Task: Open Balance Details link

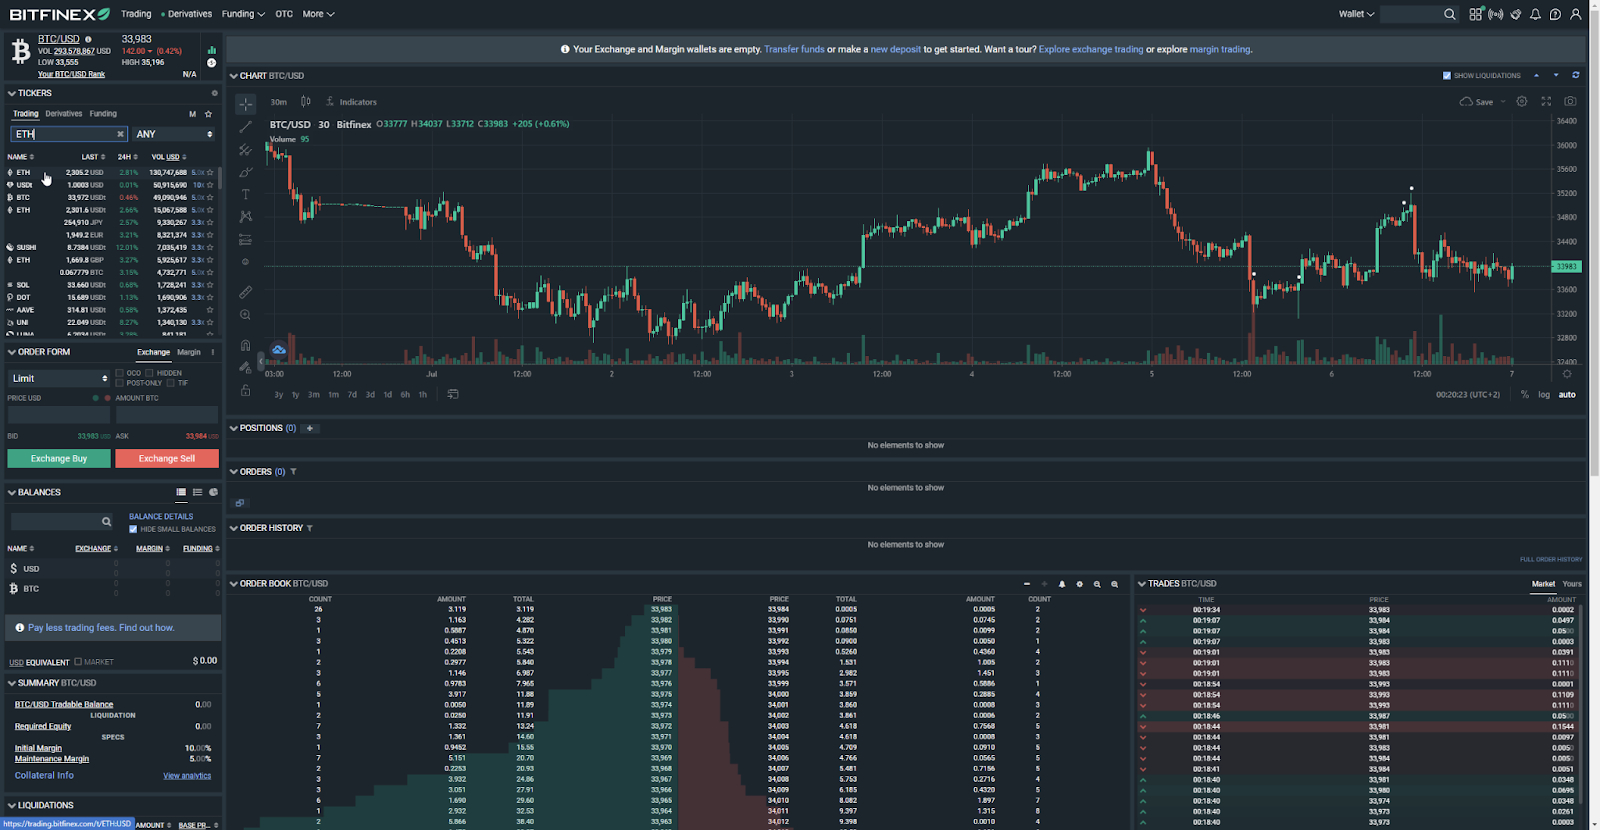Action: 161,517
